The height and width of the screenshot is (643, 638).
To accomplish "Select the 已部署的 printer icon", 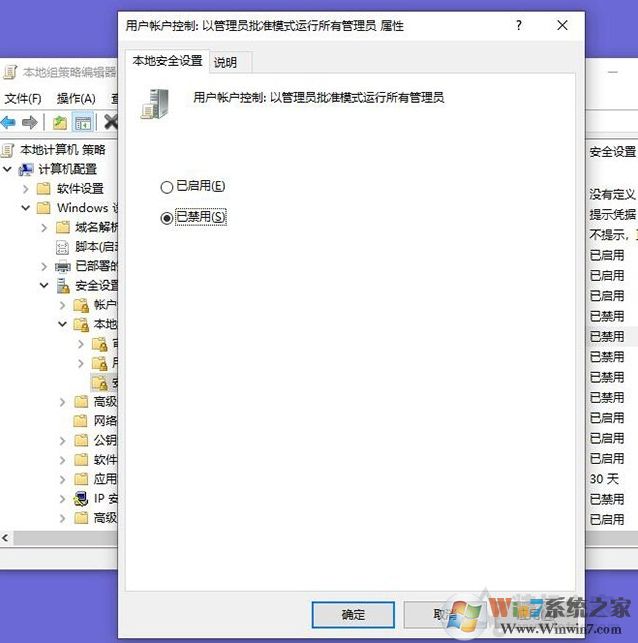I will click(x=63, y=267).
